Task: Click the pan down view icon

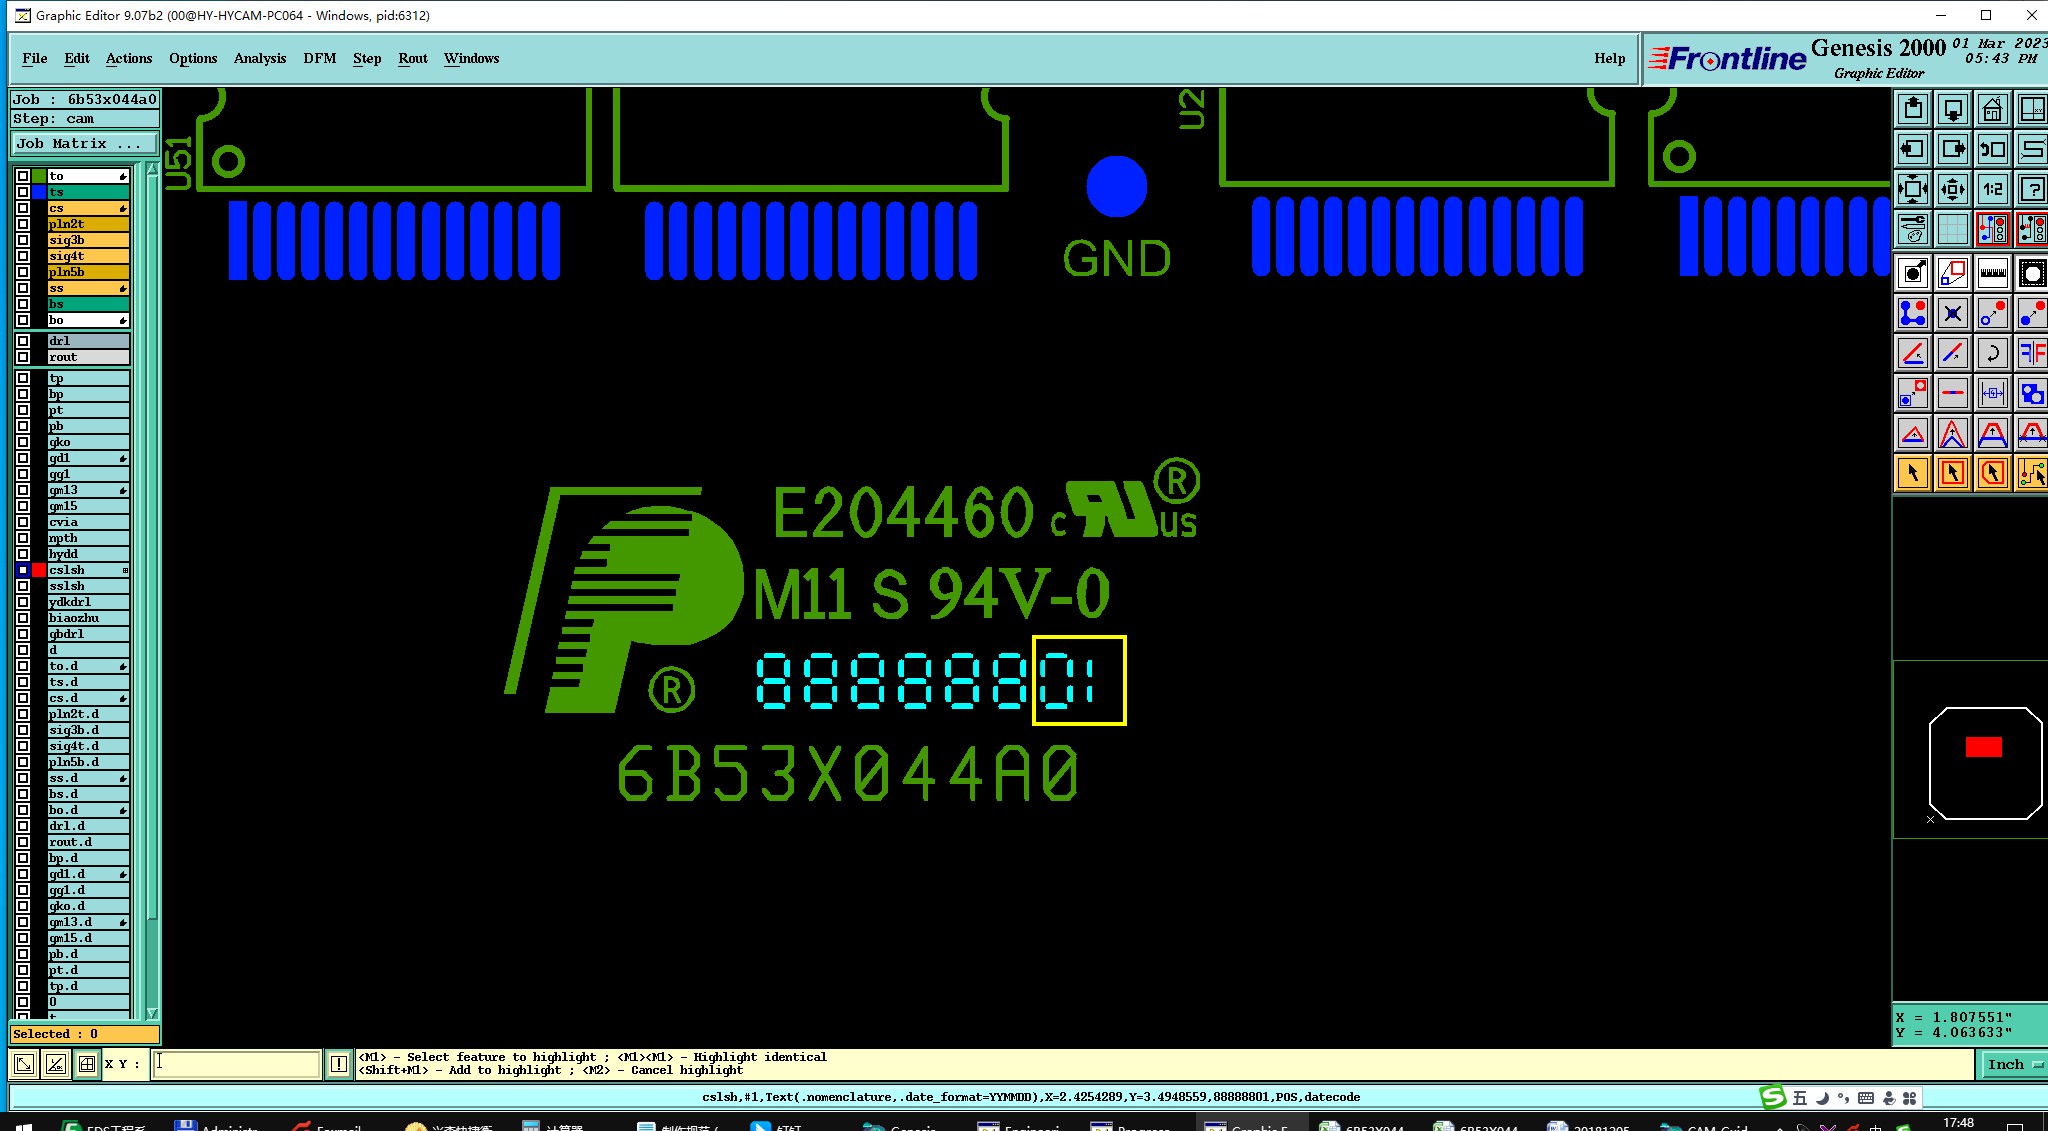Action: pyautogui.click(x=1952, y=109)
